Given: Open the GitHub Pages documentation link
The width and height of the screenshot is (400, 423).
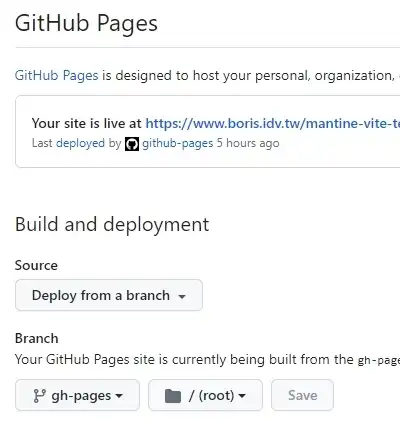Looking at the screenshot, I should click(57, 76).
